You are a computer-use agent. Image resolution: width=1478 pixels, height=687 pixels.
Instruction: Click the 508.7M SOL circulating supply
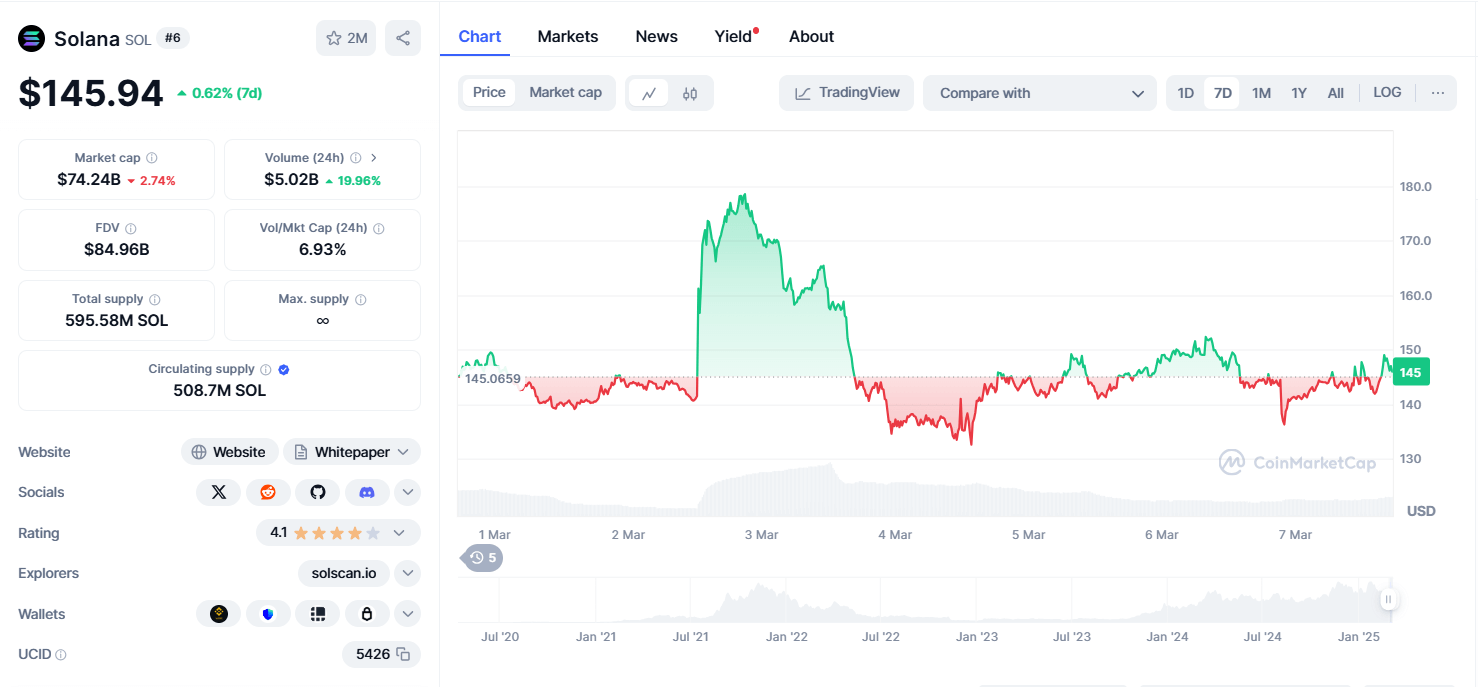tap(220, 390)
